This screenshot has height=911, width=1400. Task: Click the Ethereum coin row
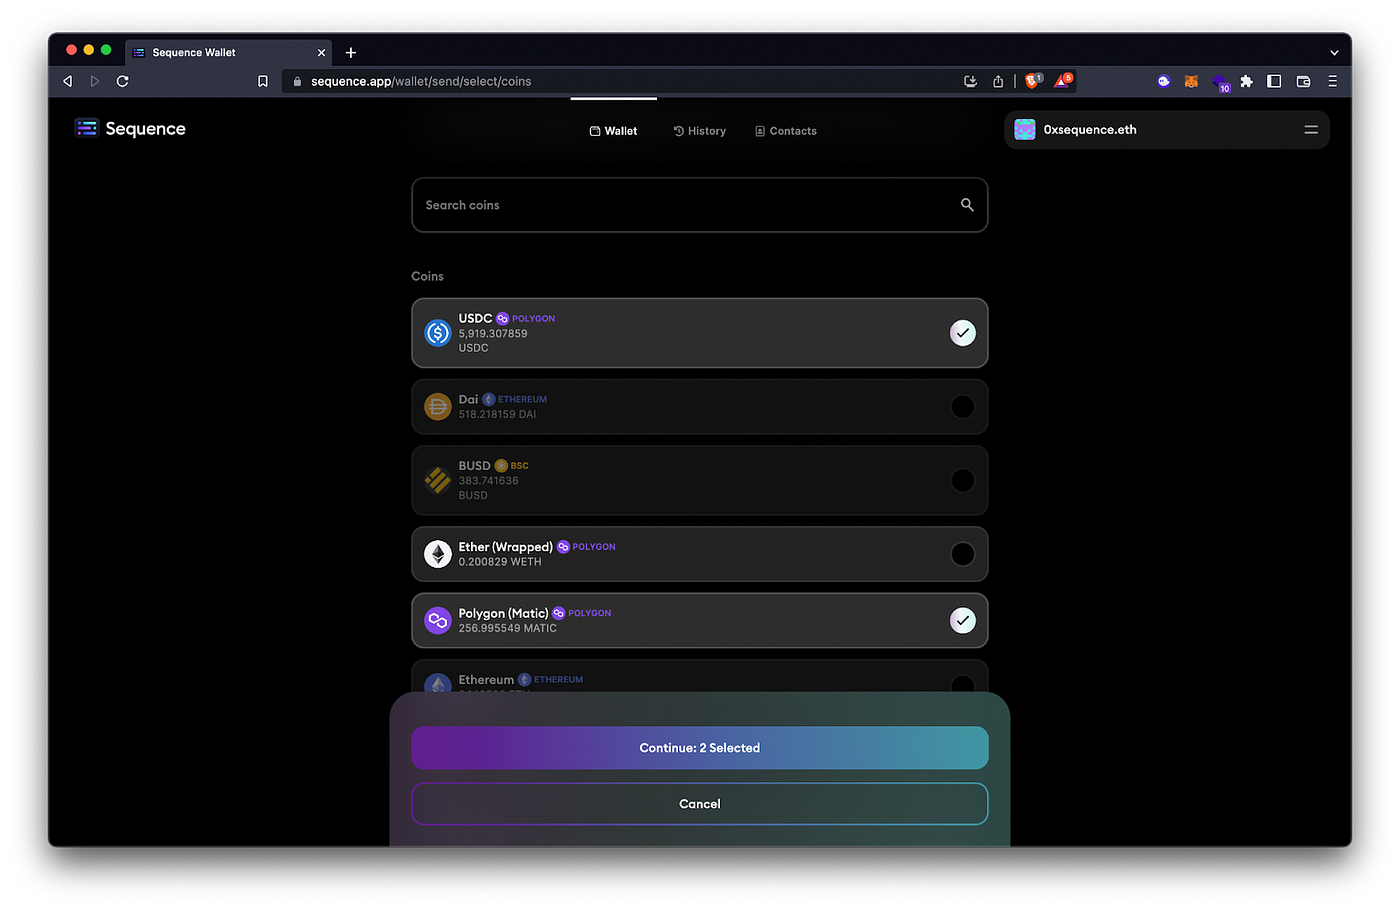(x=700, y=676)
